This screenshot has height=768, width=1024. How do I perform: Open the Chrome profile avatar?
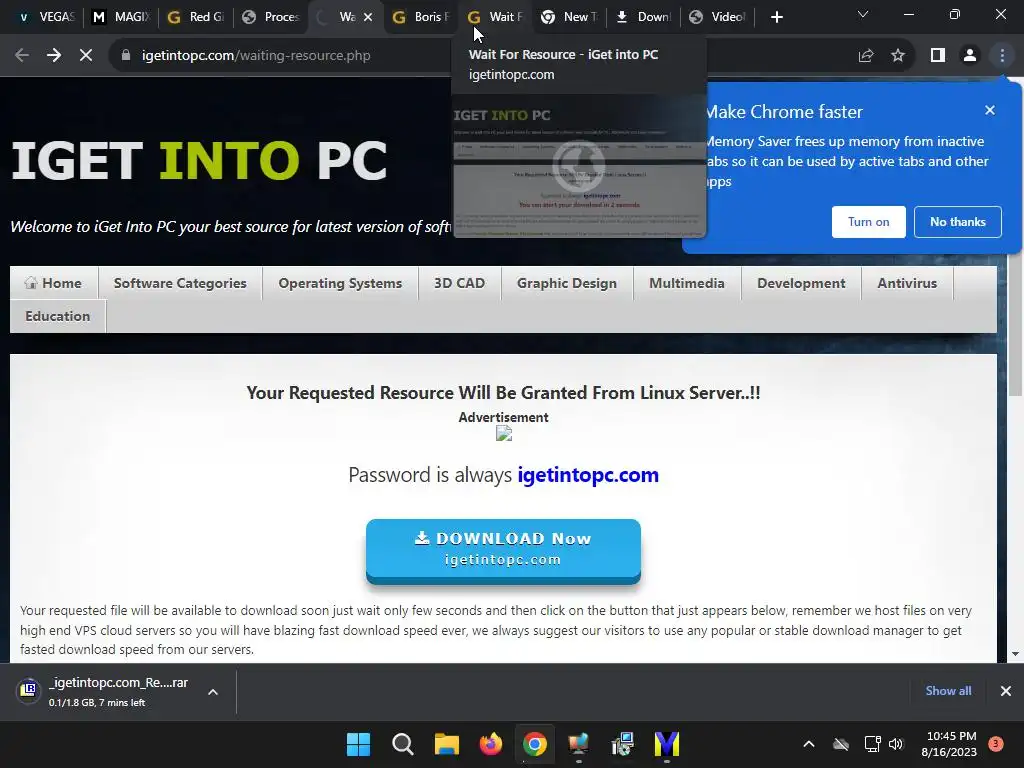coord(970,56)
